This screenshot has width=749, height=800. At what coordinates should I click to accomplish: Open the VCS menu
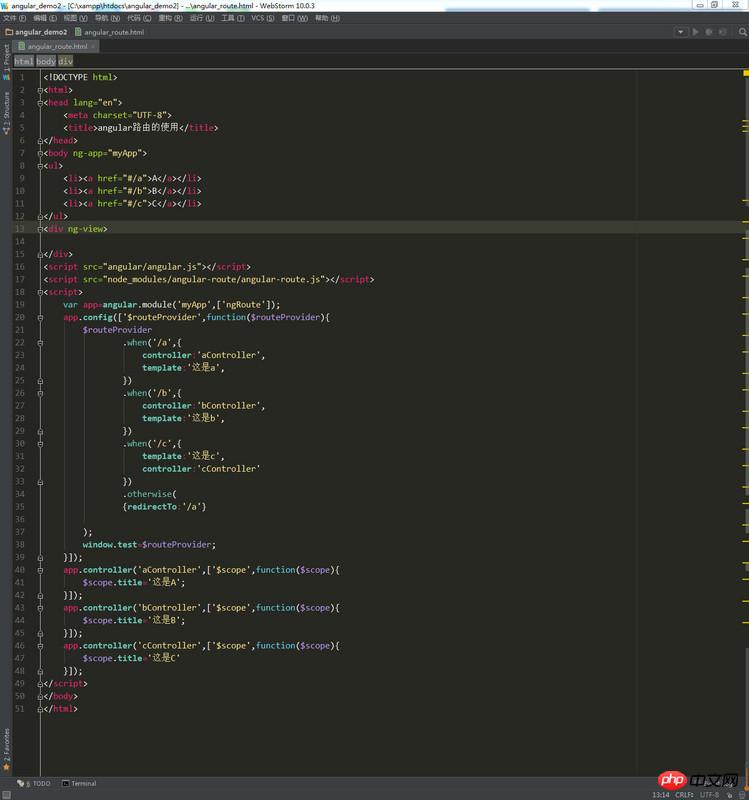[262, 18]
